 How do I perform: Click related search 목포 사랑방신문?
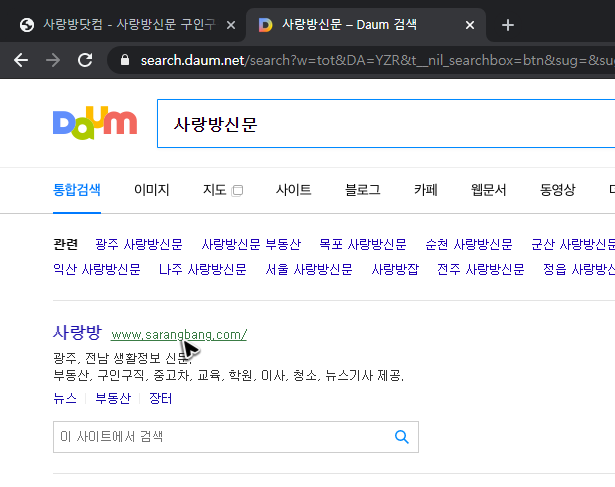tap(363, 244)
